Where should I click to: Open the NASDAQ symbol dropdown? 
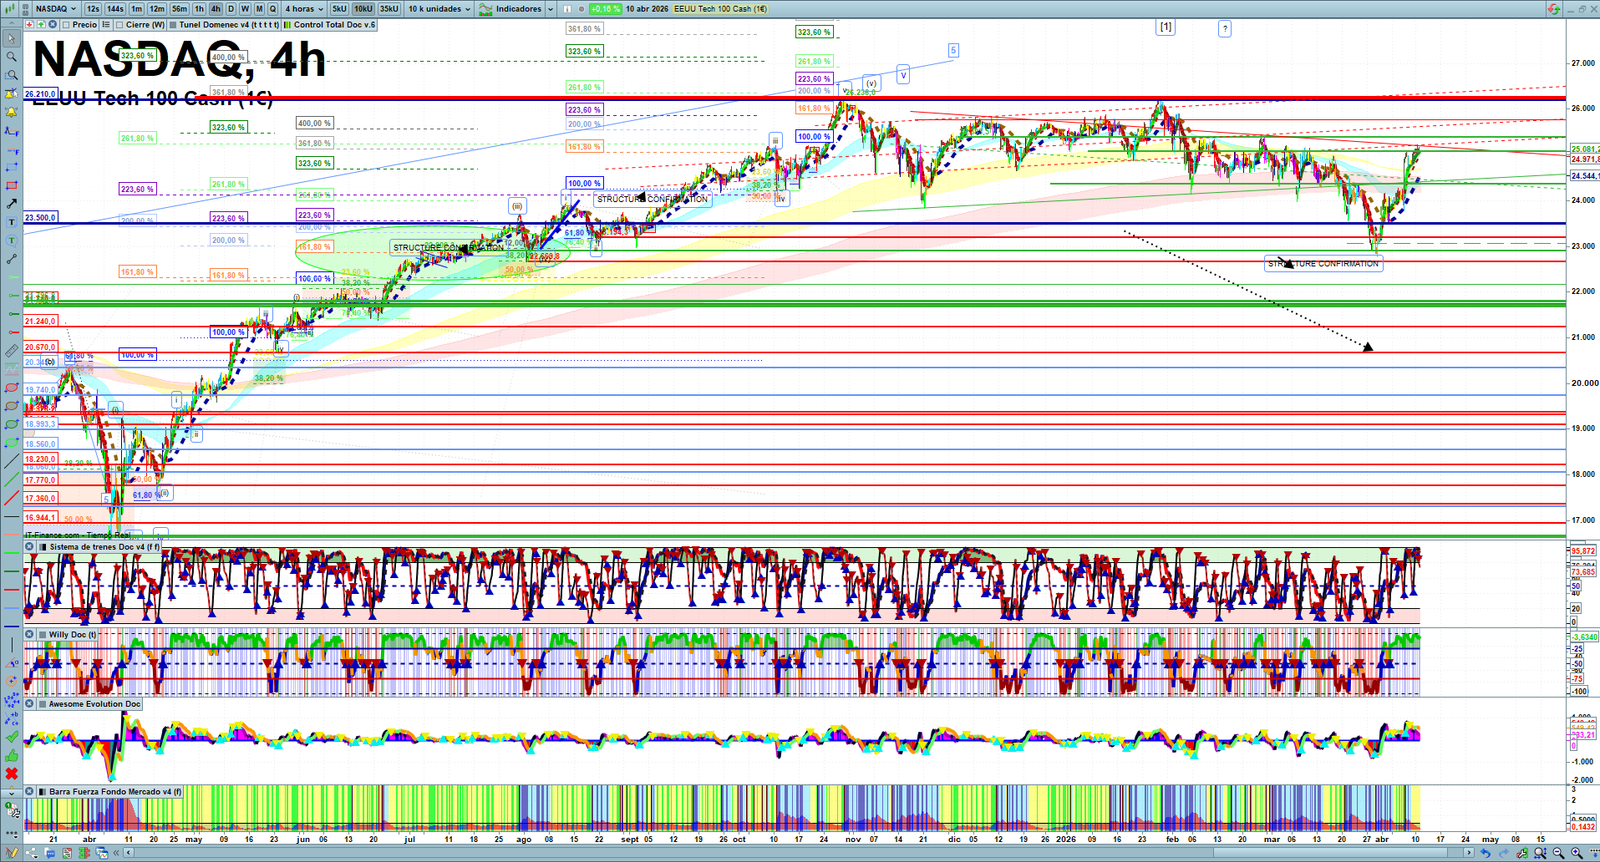[55, 9]
